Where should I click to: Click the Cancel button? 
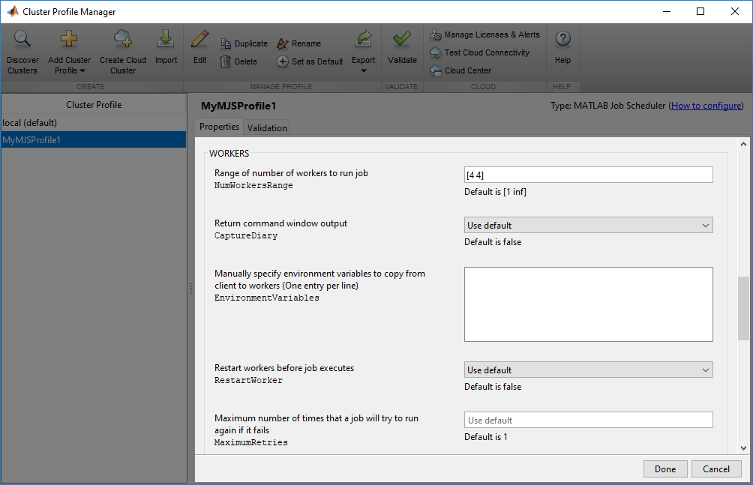pyautogui.click(x=716, y=469)
